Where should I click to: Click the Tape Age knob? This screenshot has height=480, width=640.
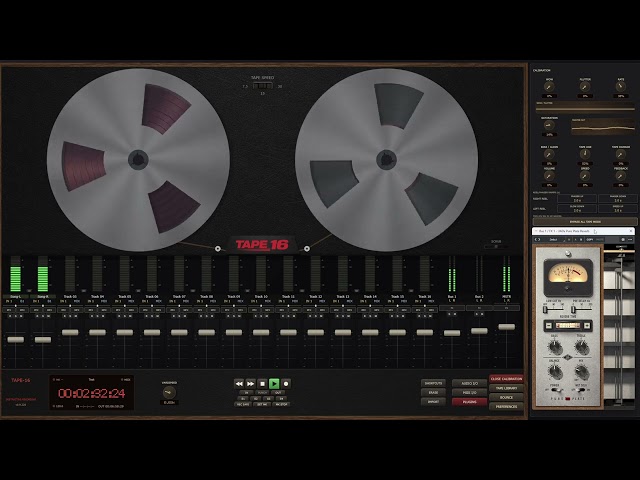click(585, 155)
